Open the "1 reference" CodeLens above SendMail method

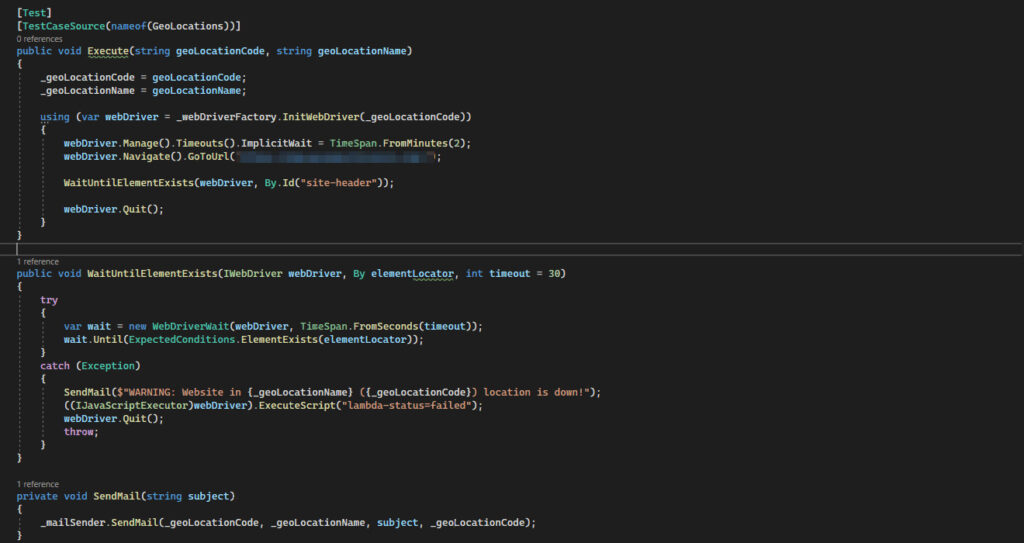pyautogui.click(x=38, y=484)
